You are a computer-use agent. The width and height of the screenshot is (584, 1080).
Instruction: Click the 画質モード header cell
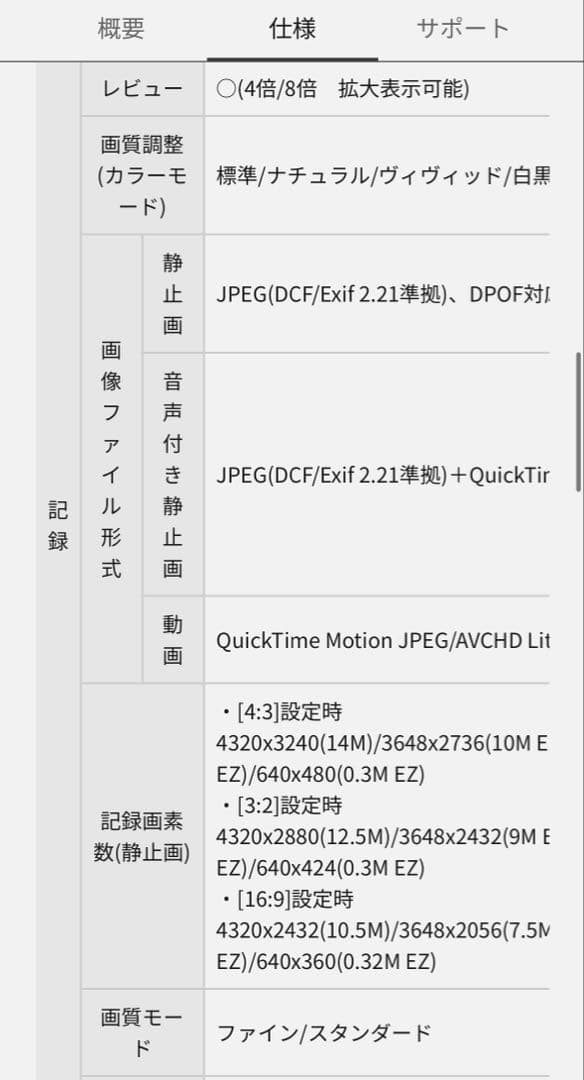click(143, 1032)
